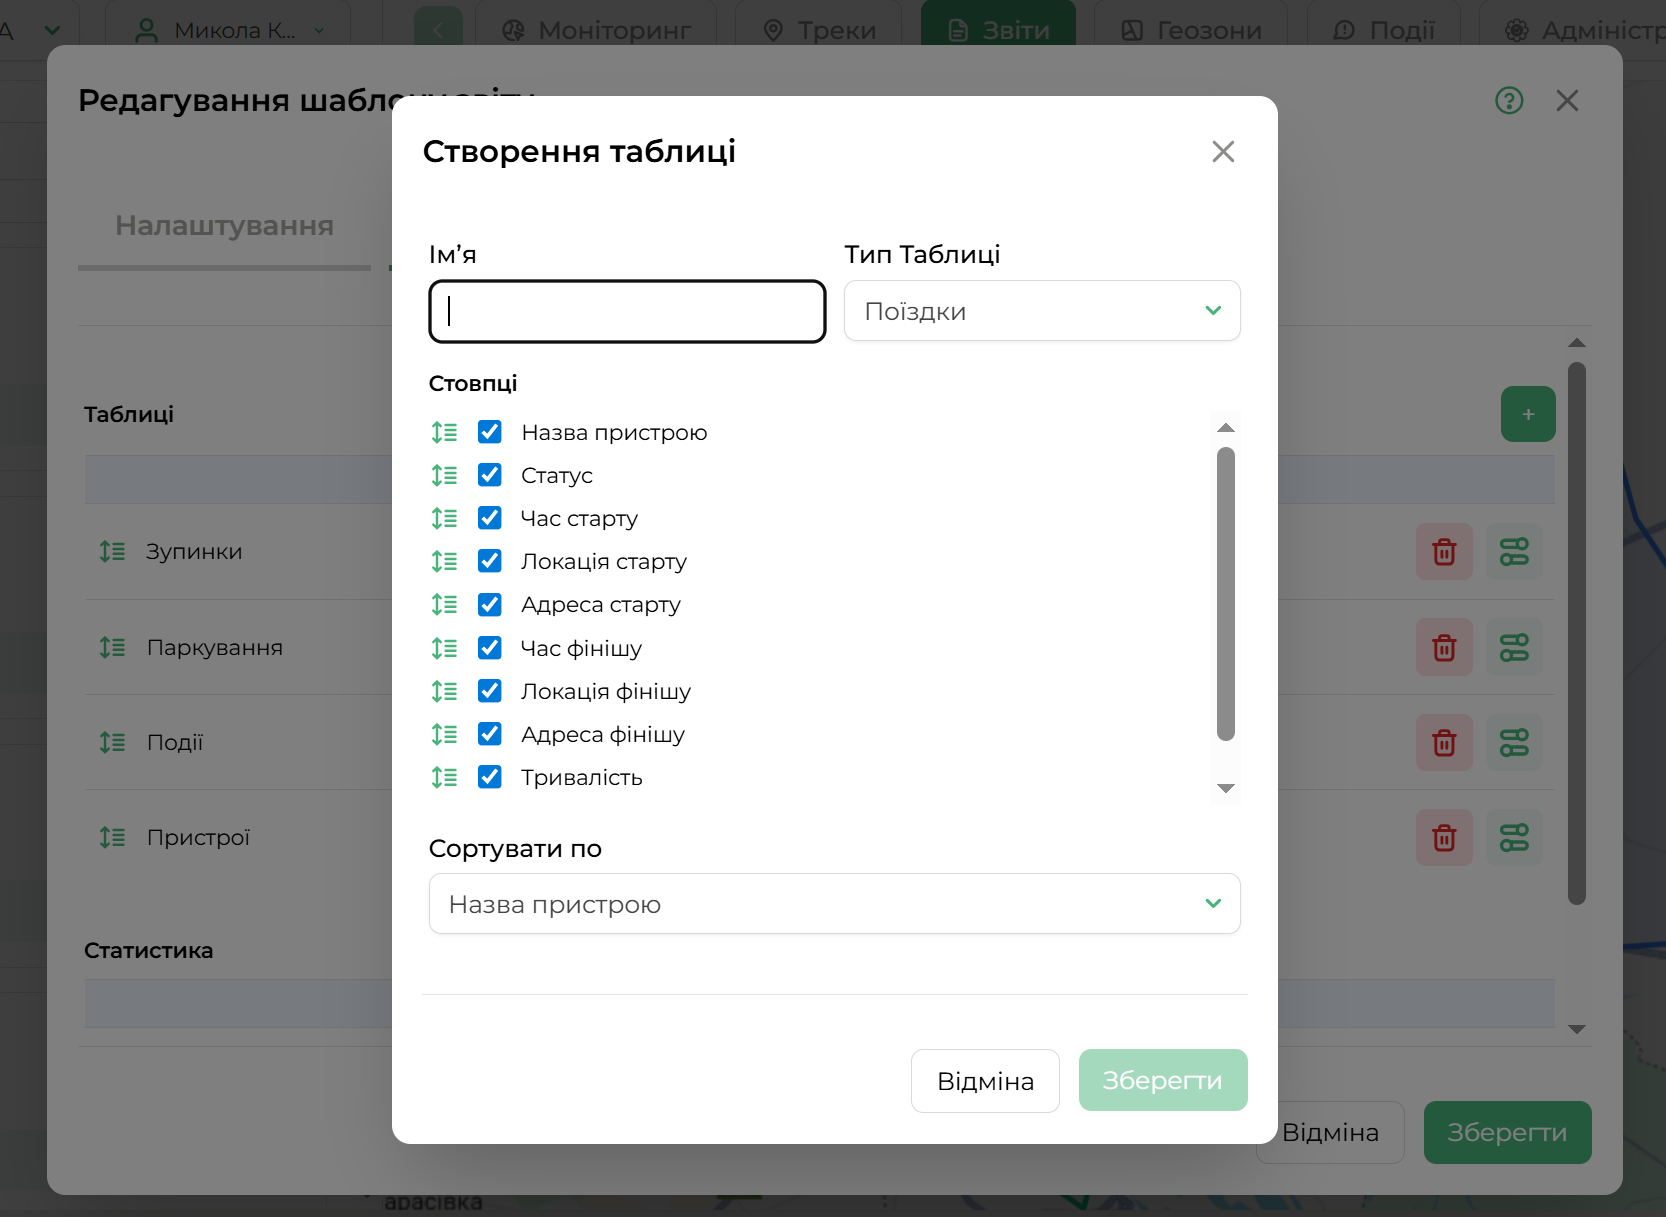
Task: Open the Микола user account dropdown
Action: coord(229,30)
